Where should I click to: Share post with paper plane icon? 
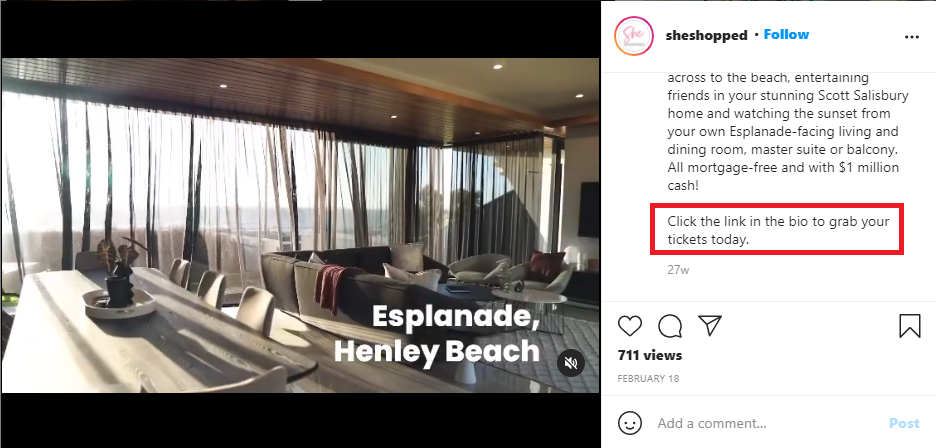[710, 326]
